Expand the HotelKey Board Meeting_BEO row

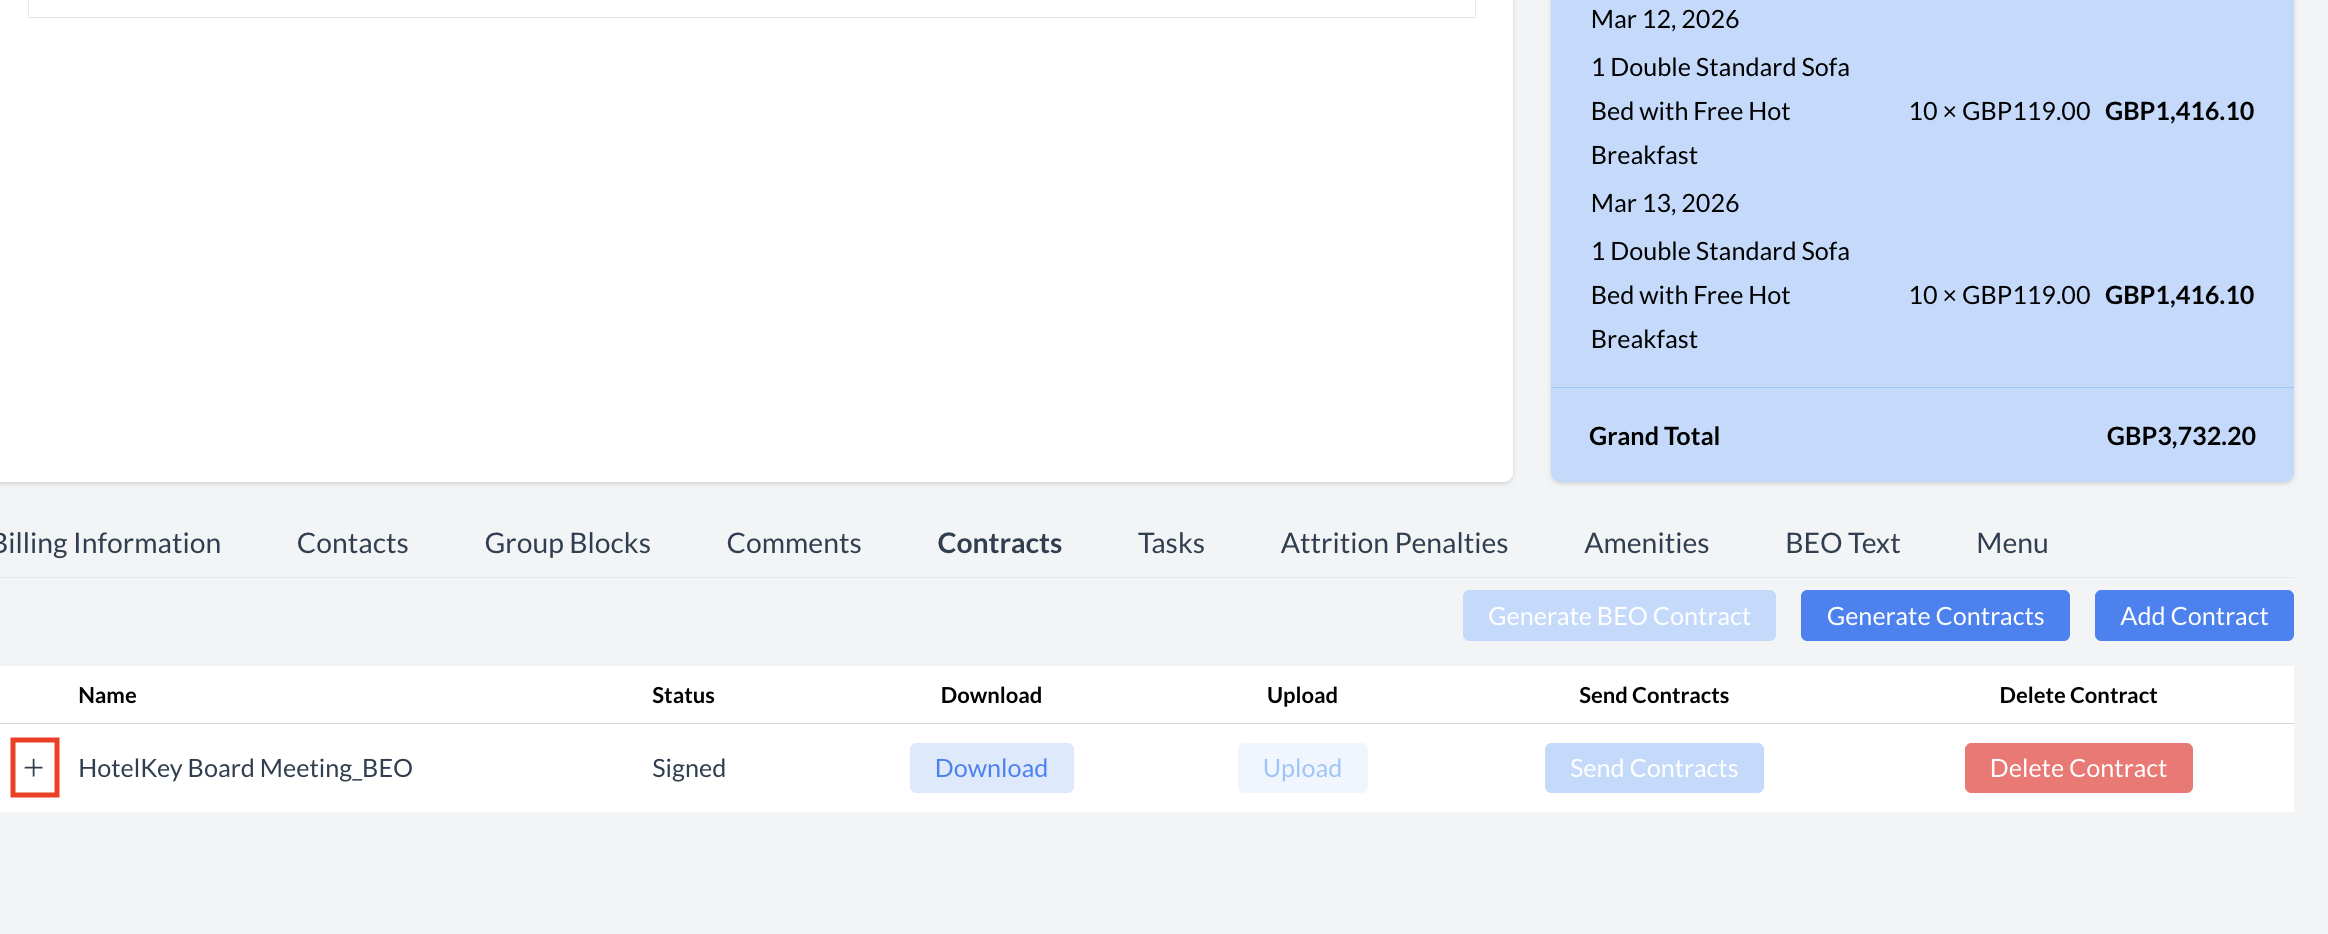point(34,768)
